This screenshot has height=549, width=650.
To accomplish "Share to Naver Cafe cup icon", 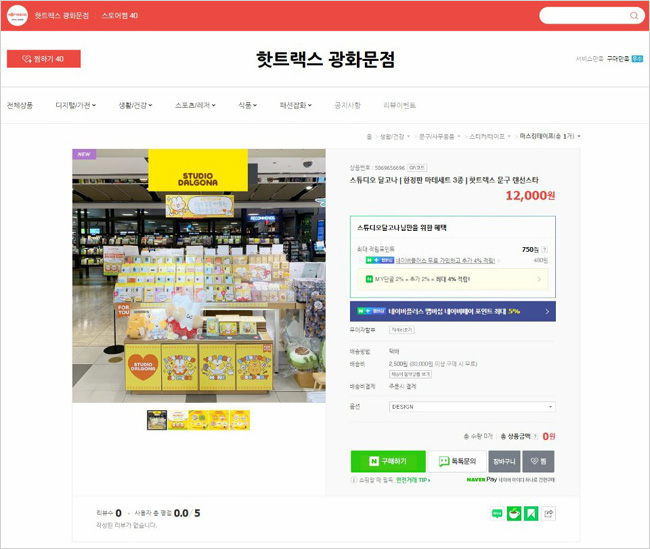I will click(x=514, y=514).
